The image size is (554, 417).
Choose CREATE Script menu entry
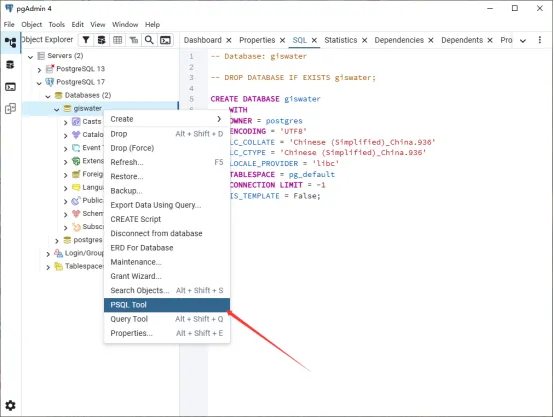coord(167,219)
